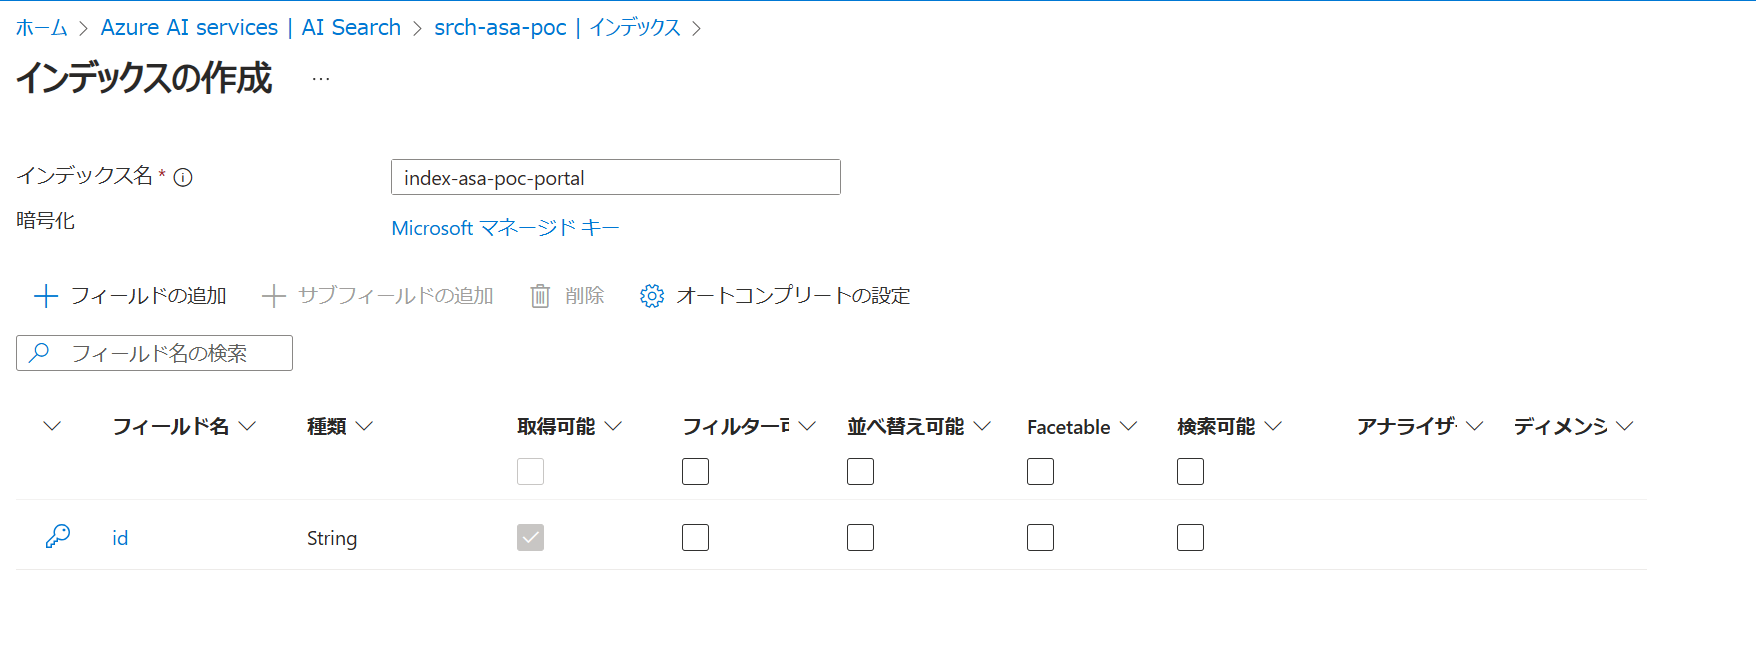Click the trash icon to delete field

click(x=540, y=295)
